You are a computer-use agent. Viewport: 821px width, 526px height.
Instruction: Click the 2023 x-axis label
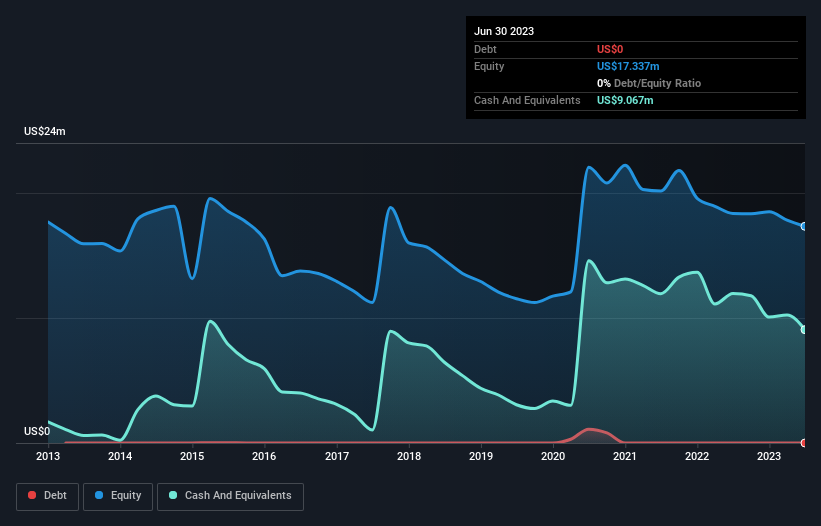click(769, 456)
